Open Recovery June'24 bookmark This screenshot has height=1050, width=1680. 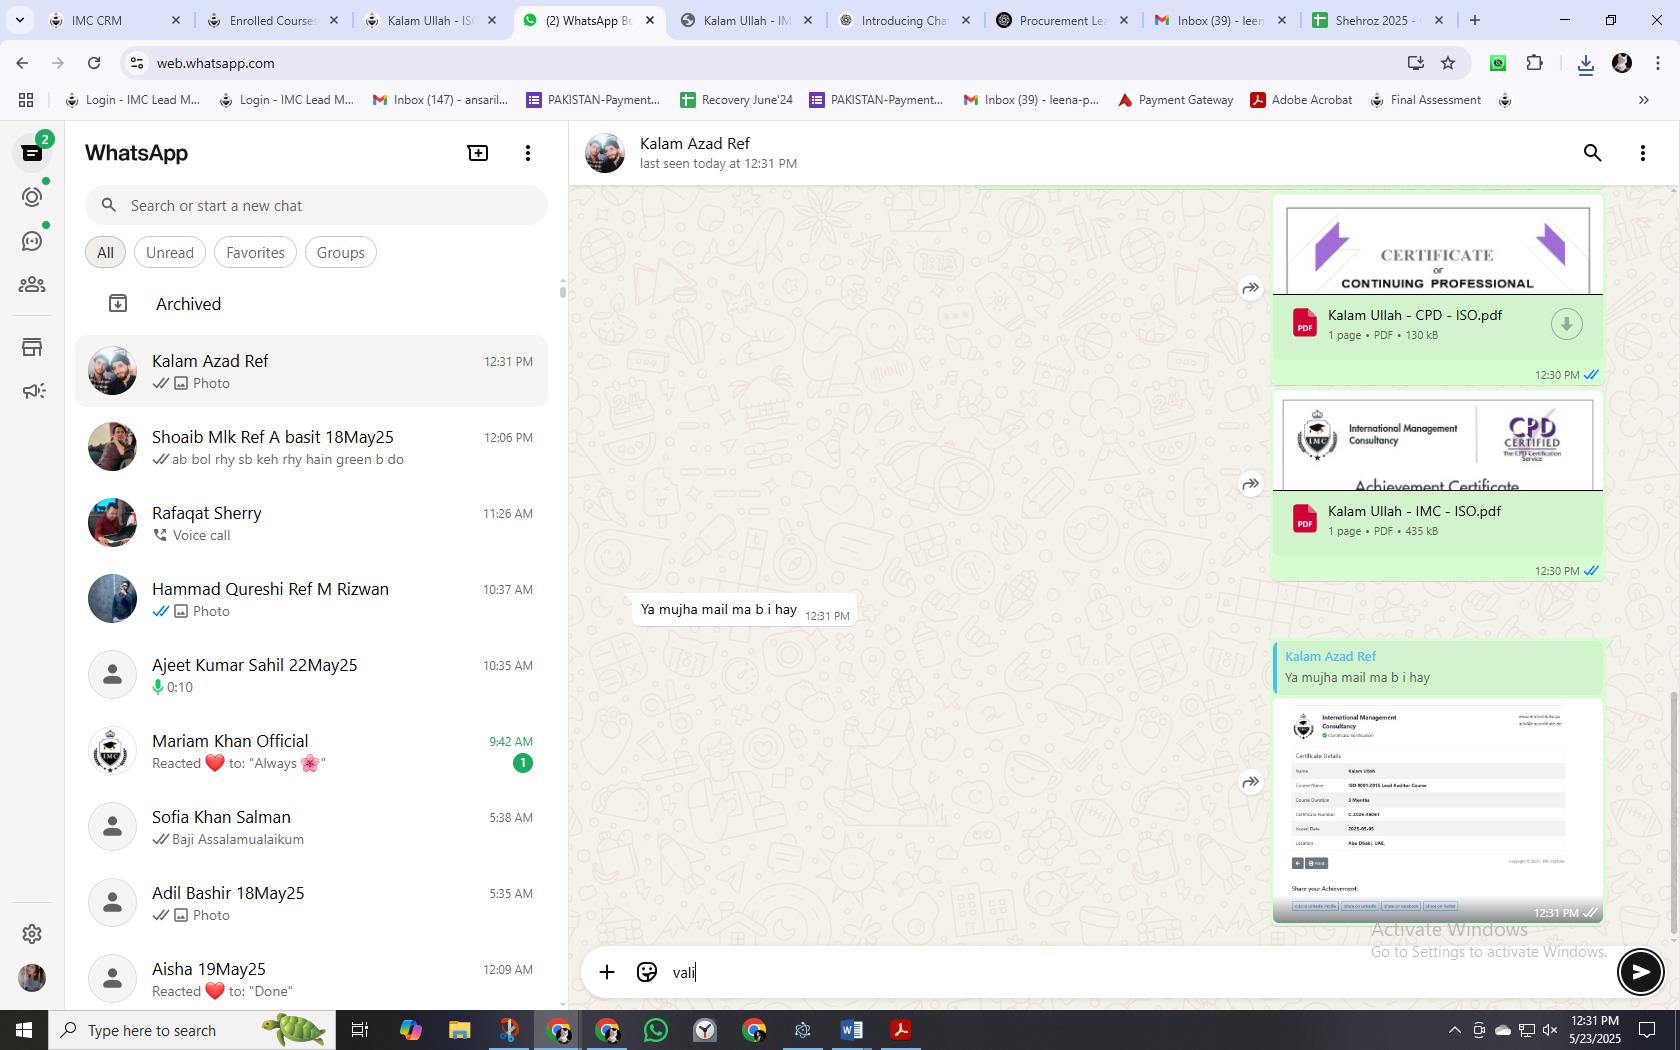736,100
